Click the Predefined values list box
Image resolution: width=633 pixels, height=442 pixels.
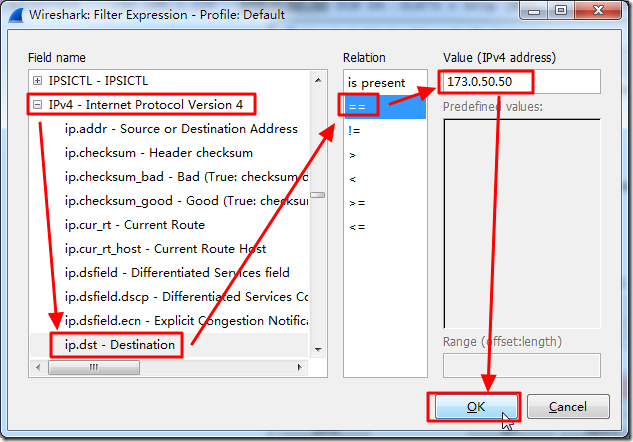(x=522, y=224)
